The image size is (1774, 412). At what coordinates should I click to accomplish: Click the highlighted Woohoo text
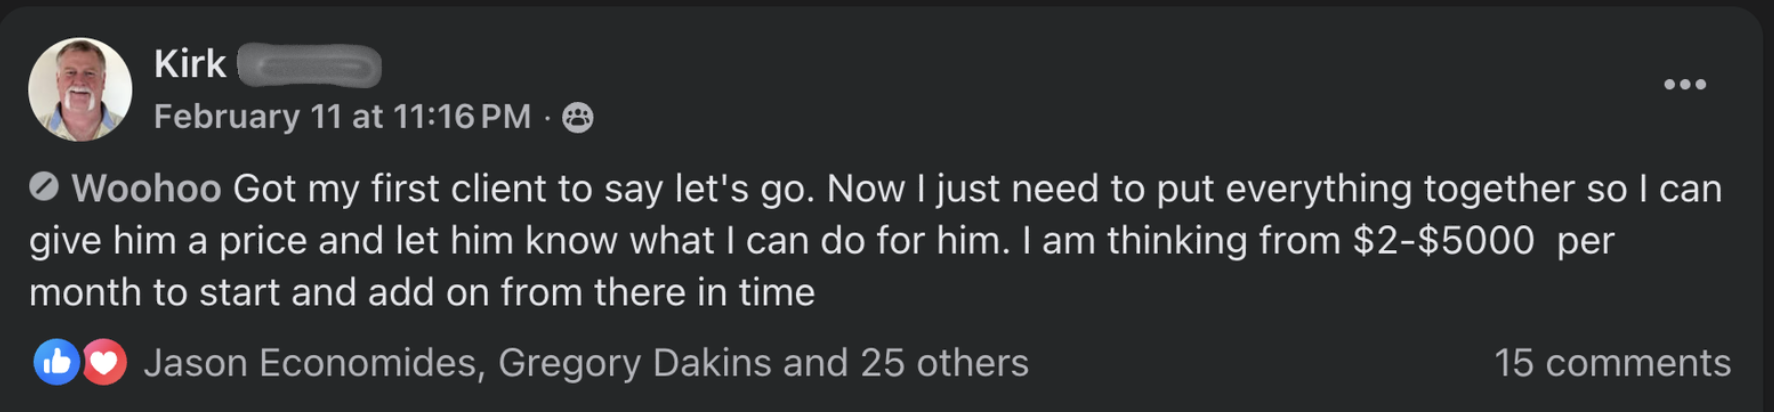point(146,188)
